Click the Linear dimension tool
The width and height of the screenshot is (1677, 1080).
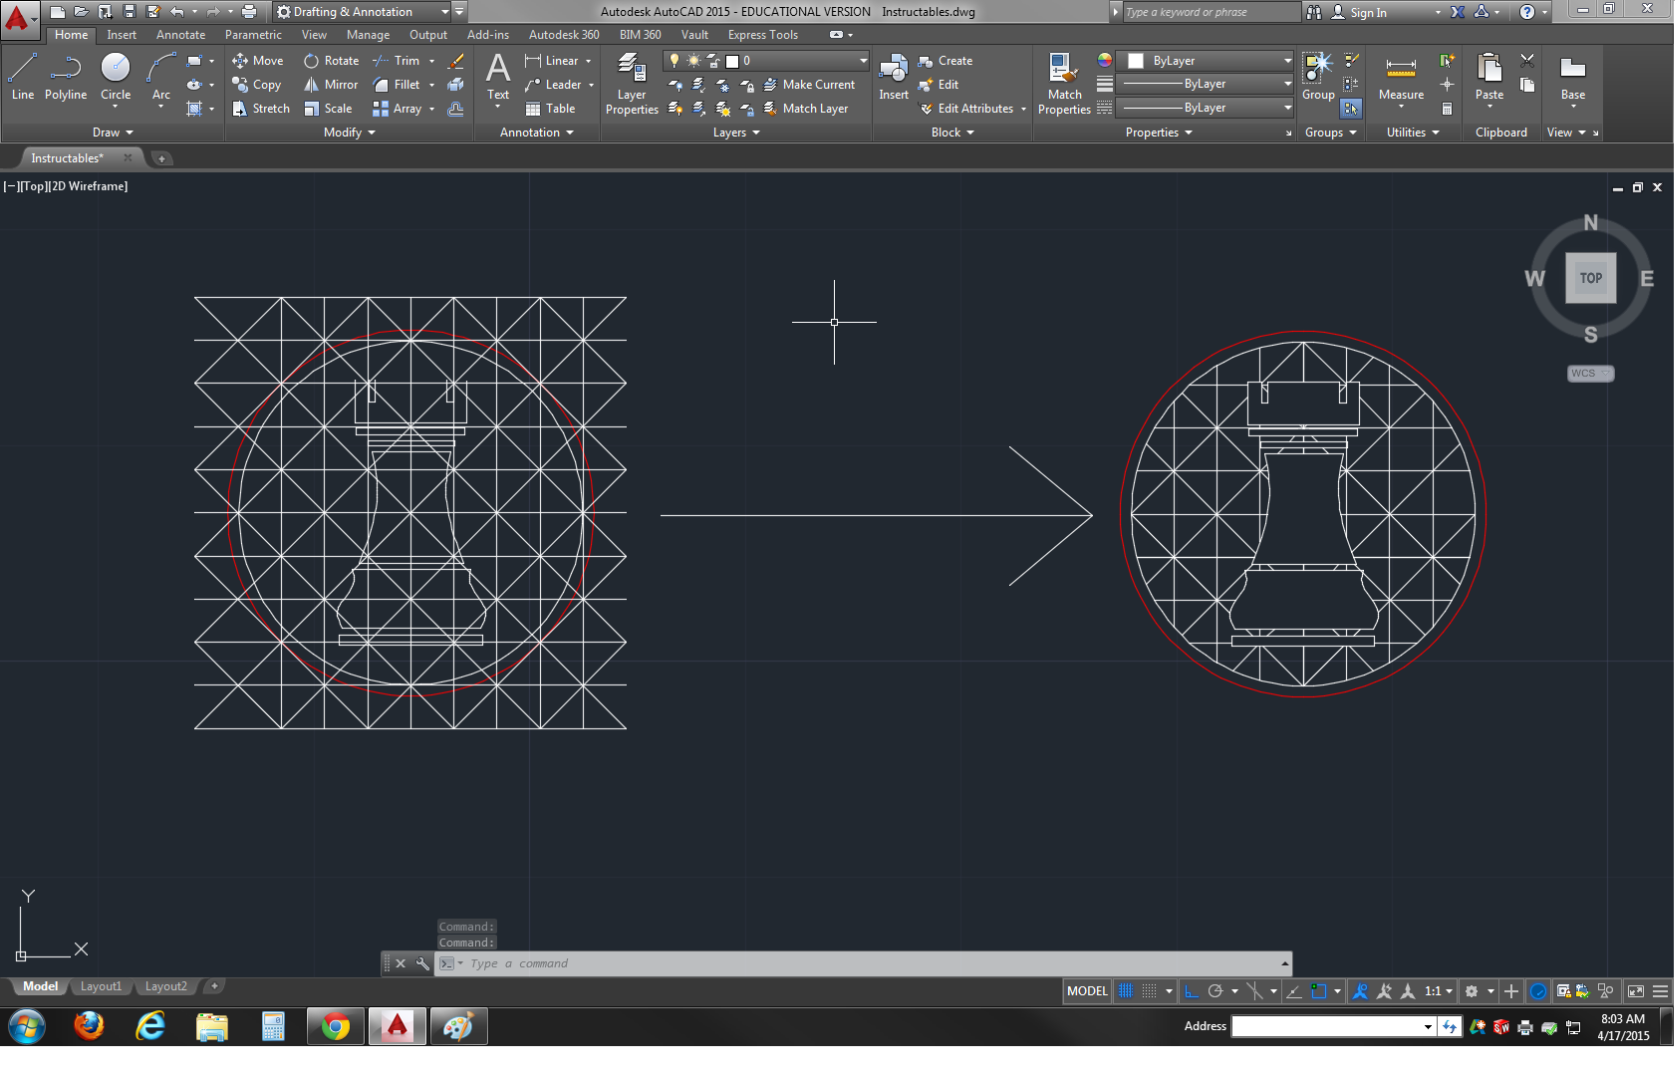pyautogui.click(x=552, y=61)
